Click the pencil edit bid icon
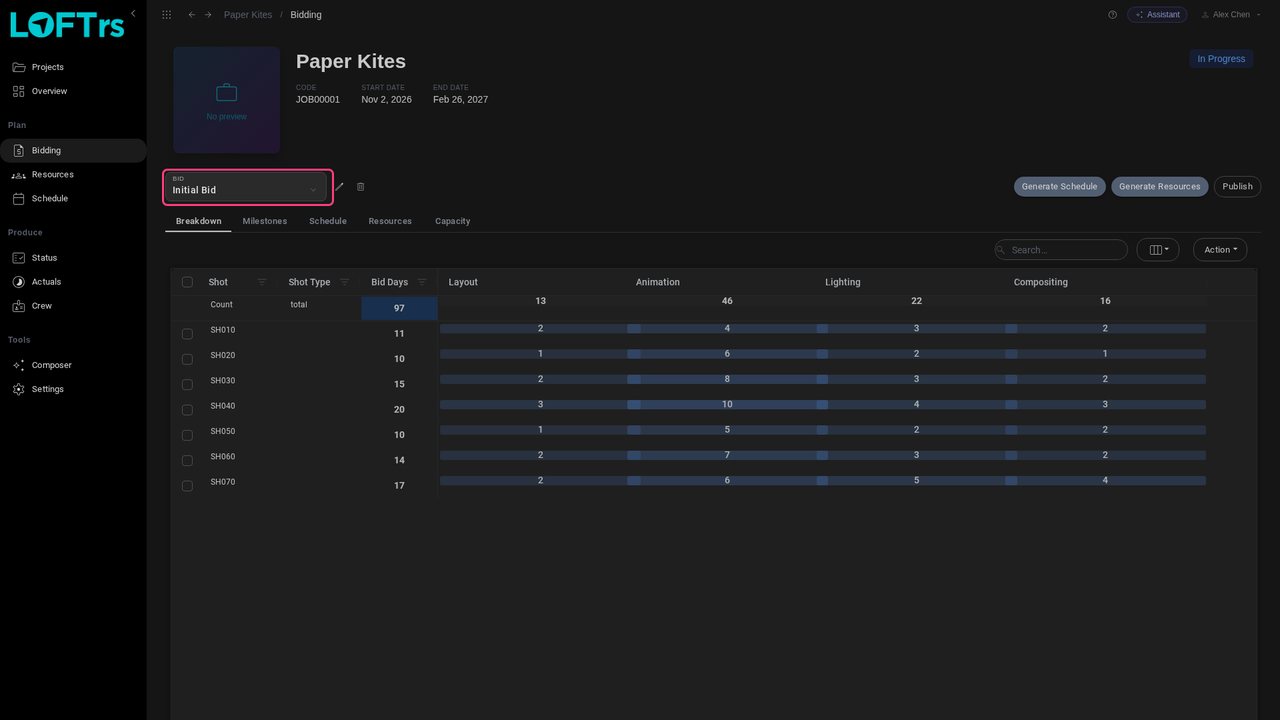The width and height of the screenshot is (1280, 720). tap(339, 187)
